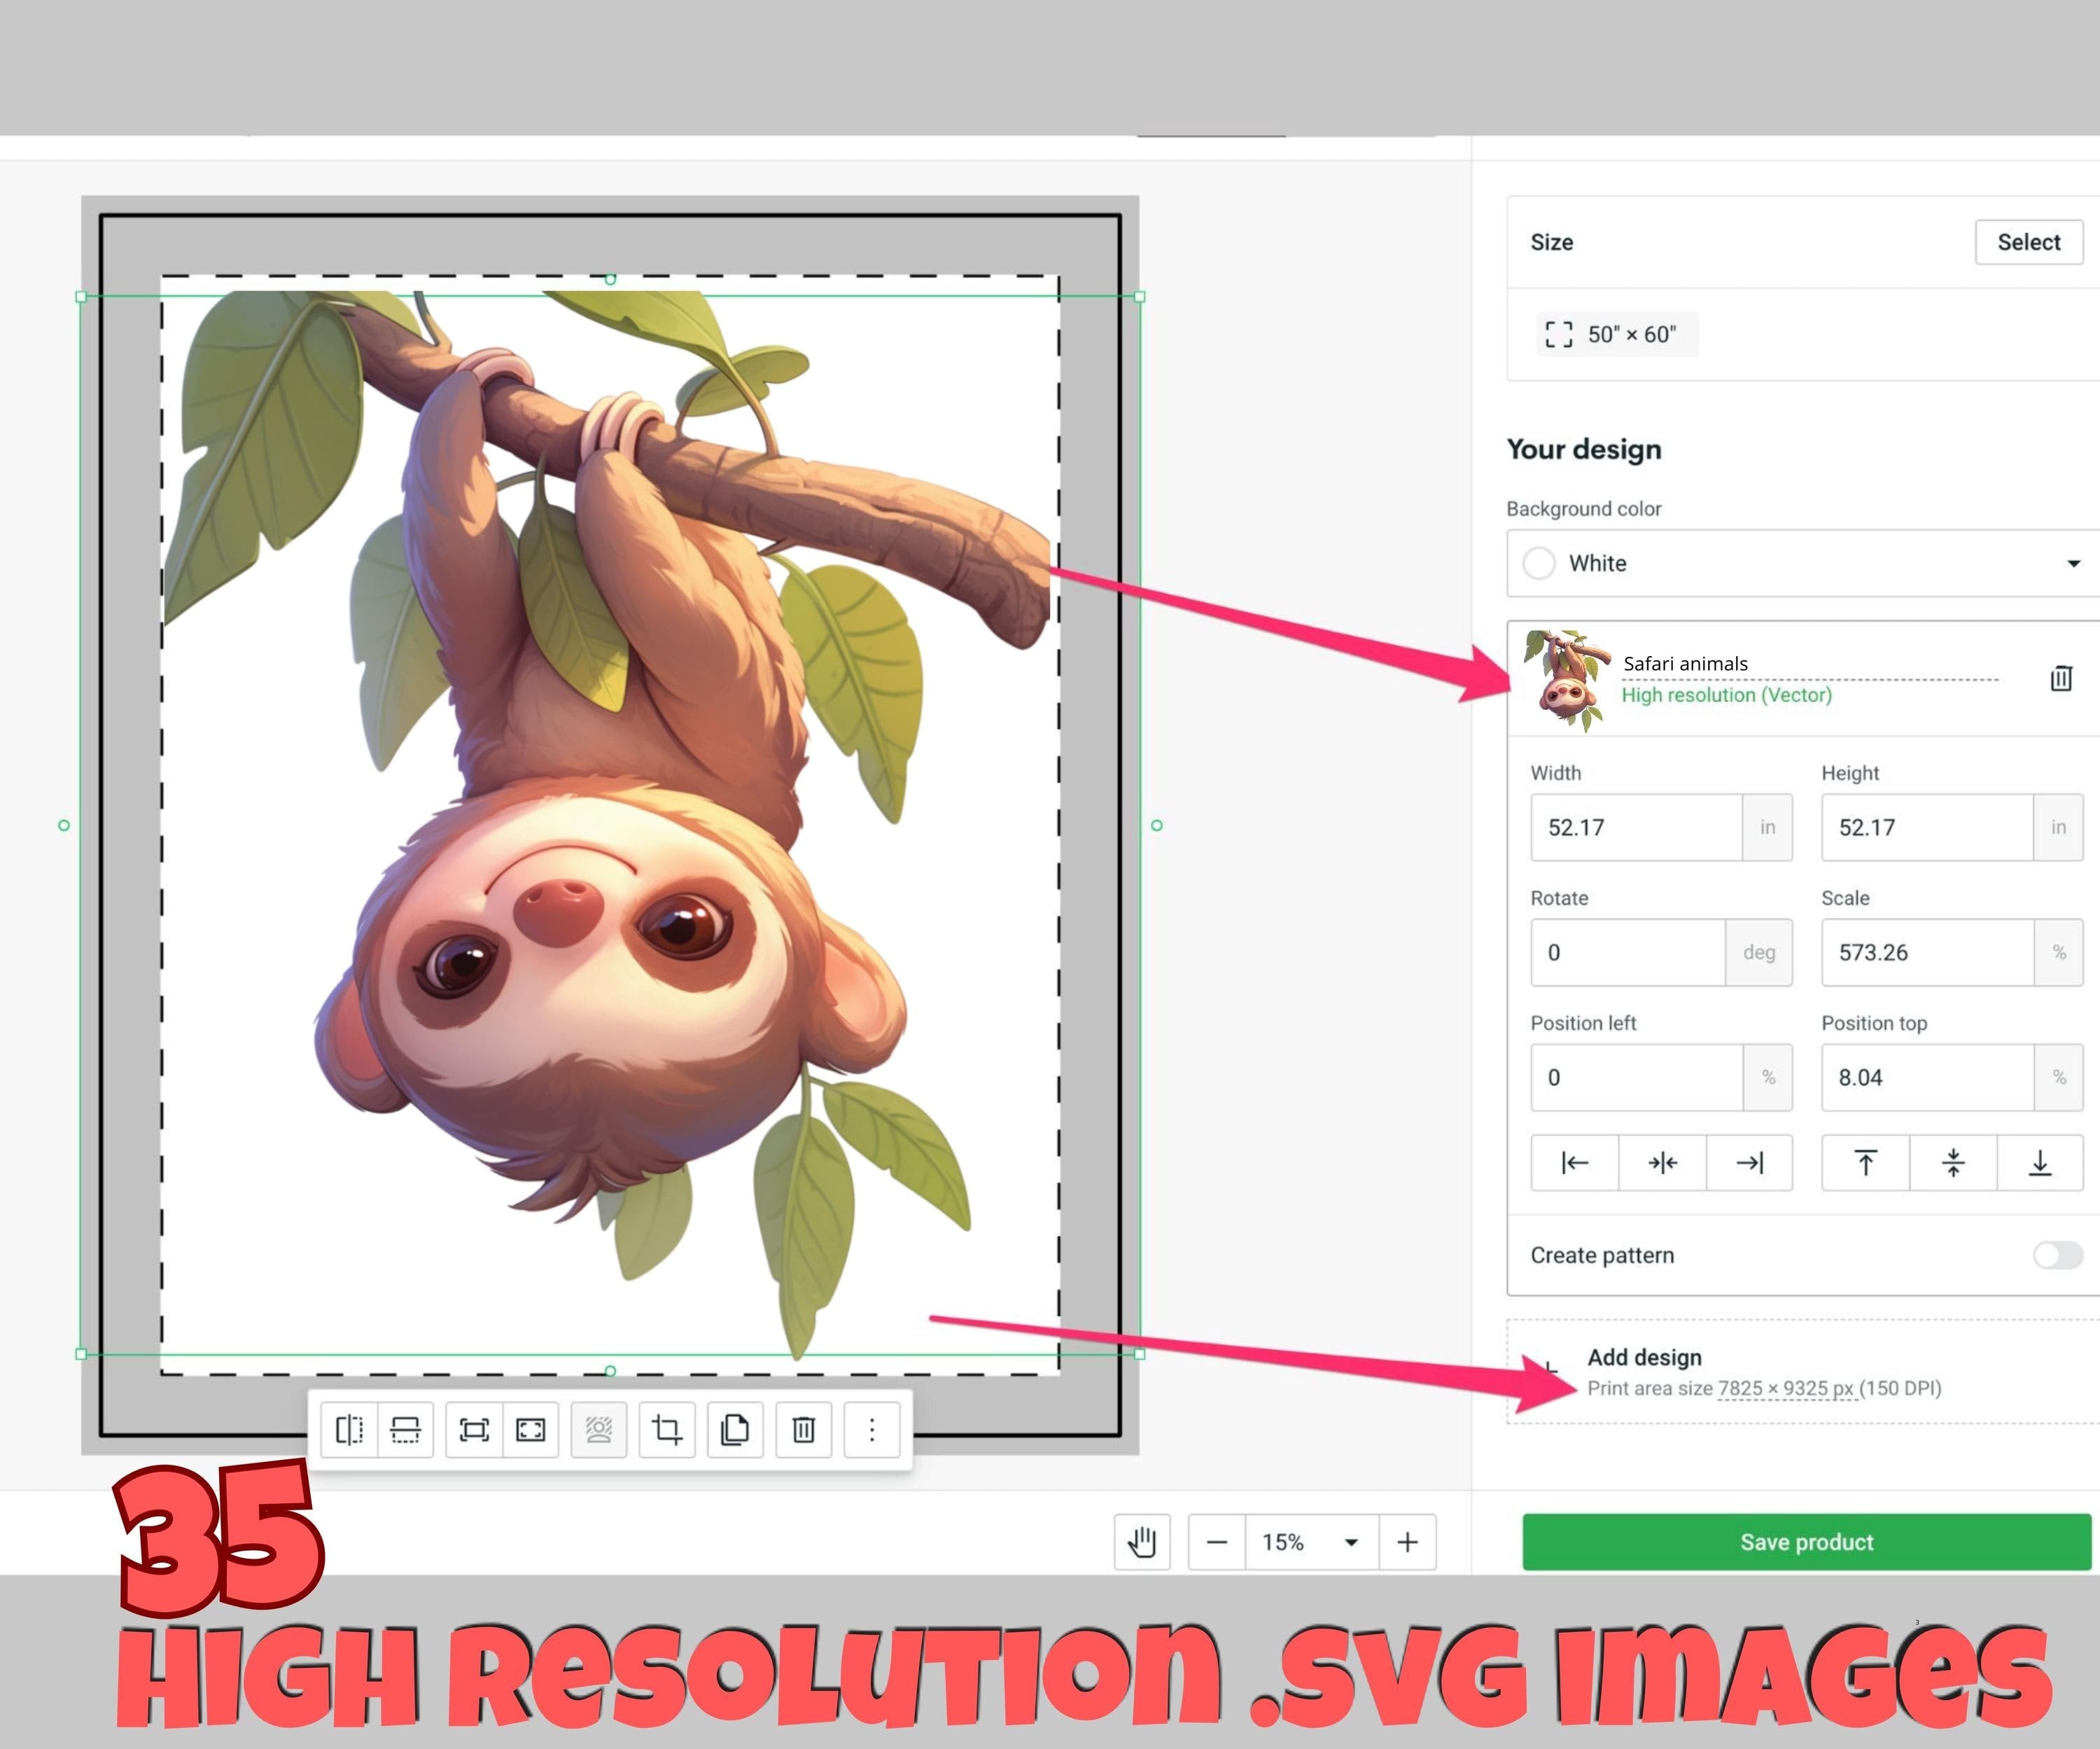Click bottom-left corner resize handle
This screenshot has width=2100, height=1749.
coord(81,1354)
